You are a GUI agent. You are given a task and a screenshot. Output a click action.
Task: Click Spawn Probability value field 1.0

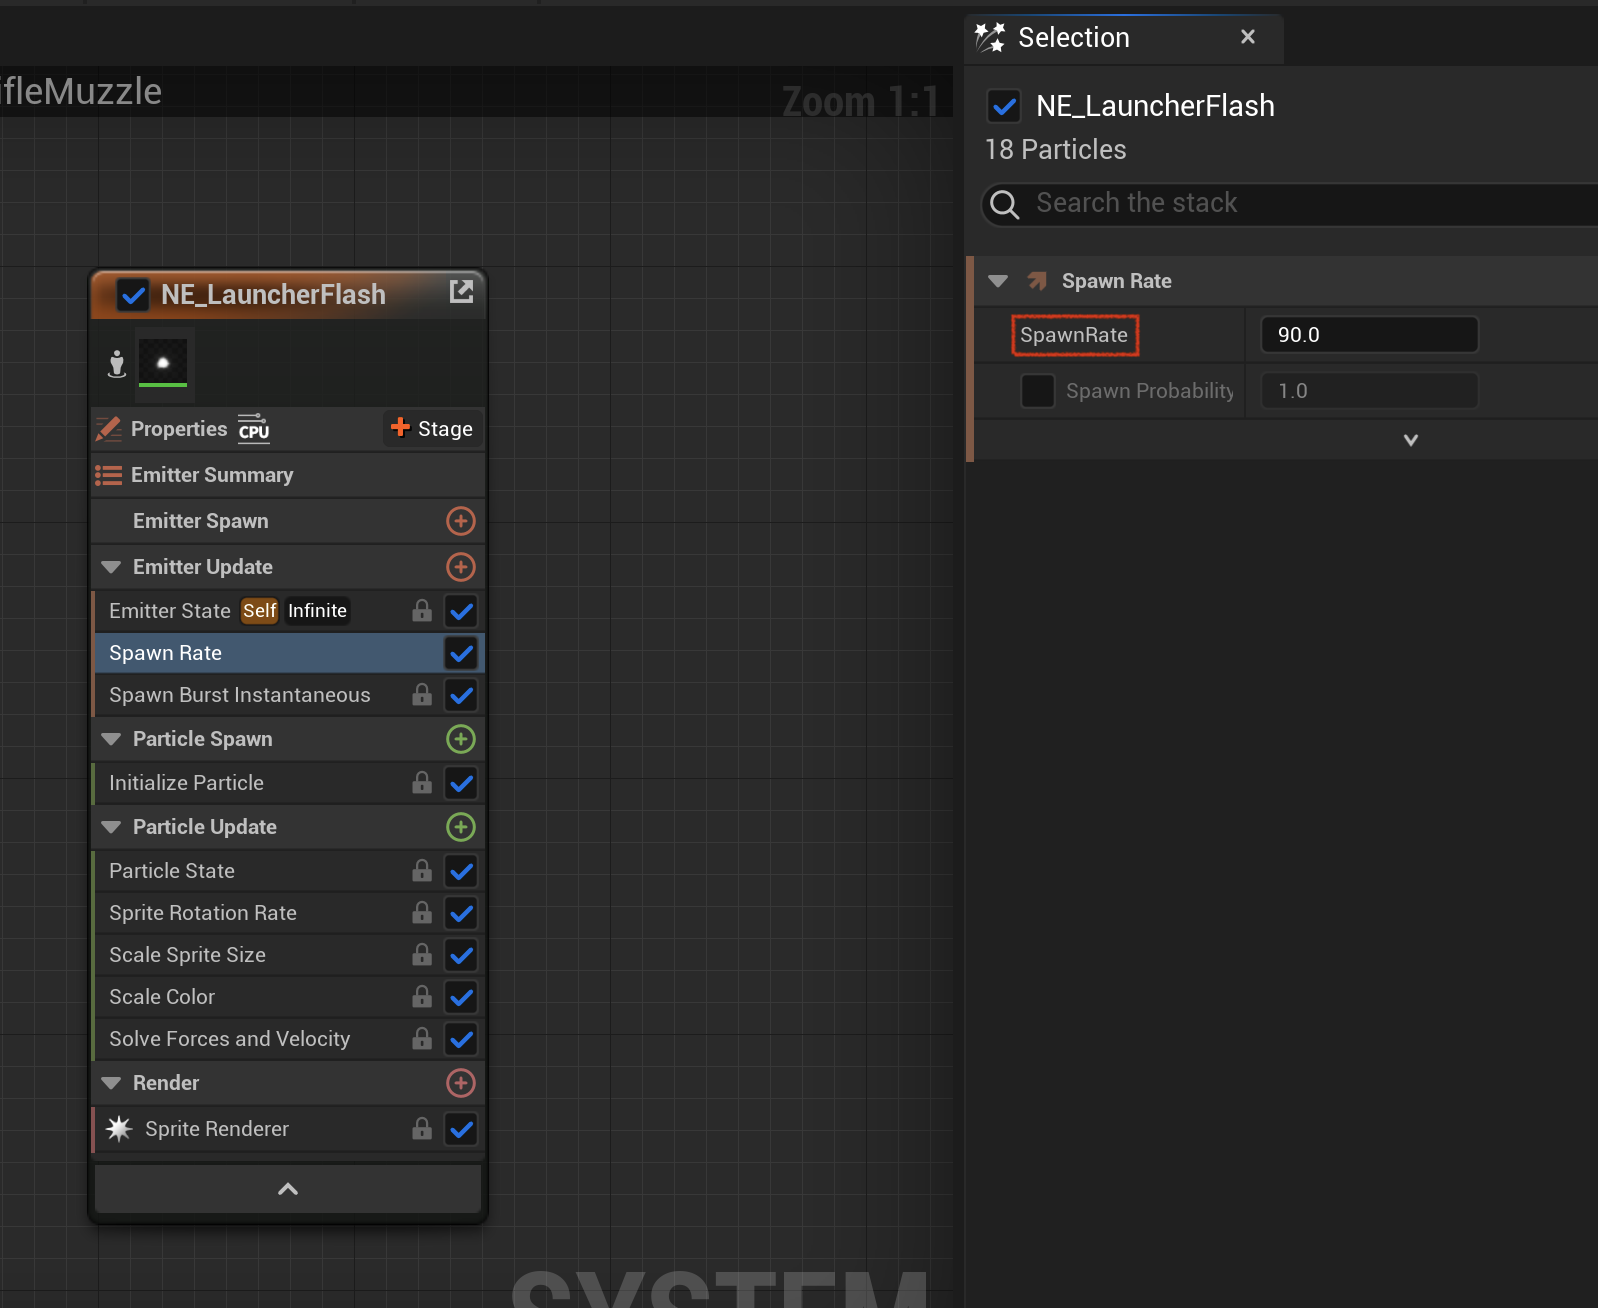click(x=1369, y=391)
